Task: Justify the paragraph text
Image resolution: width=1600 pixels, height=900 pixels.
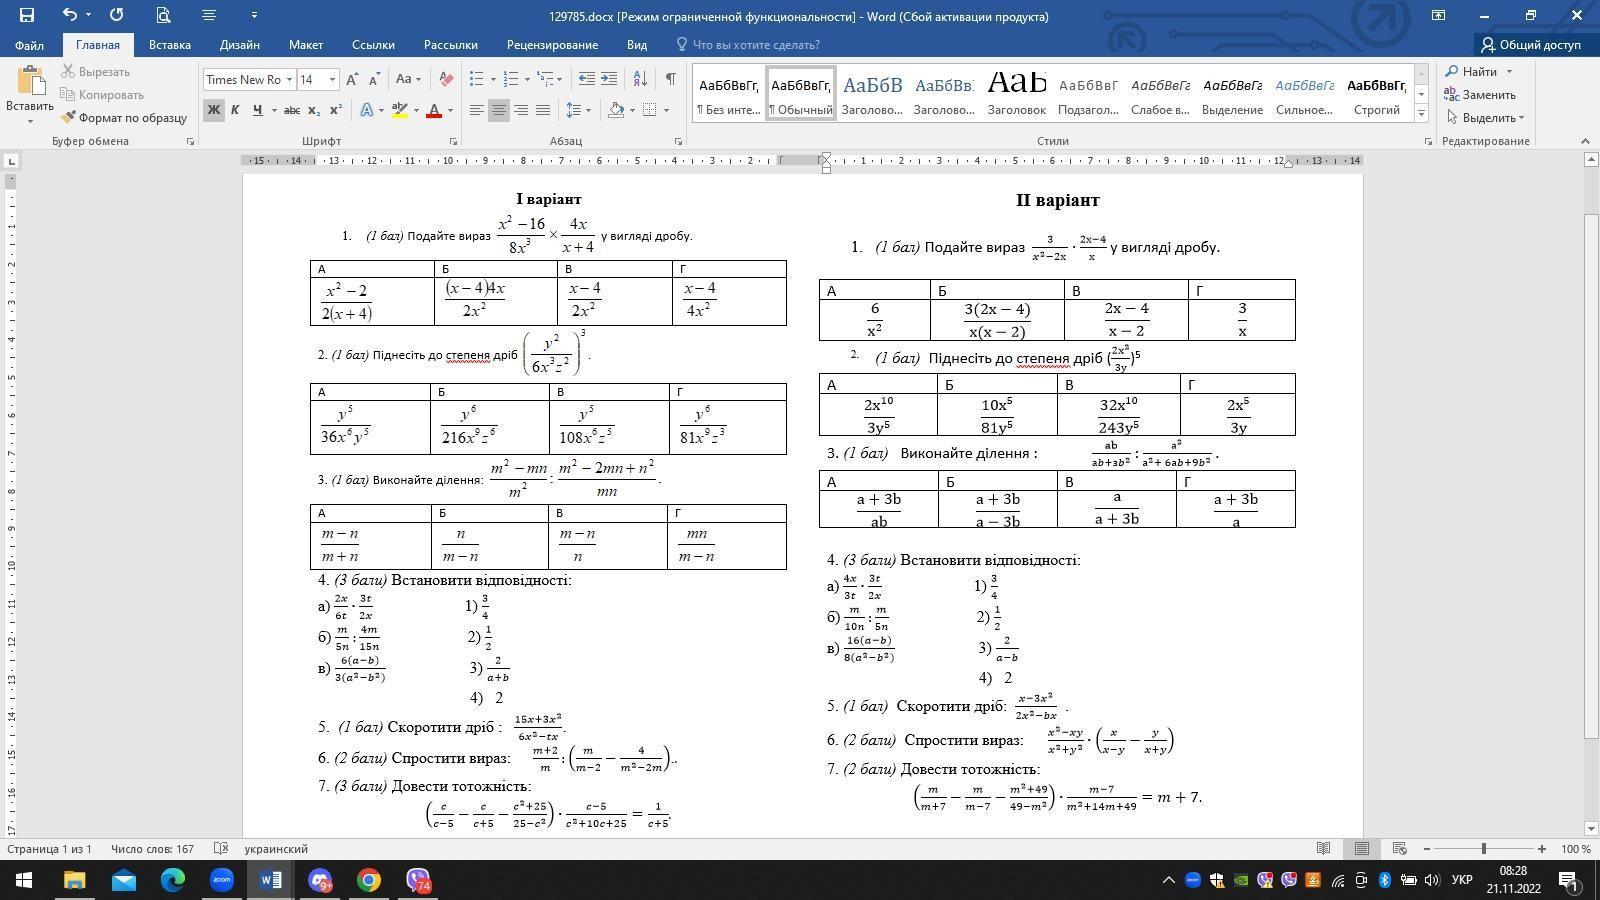Action: tap(543, 110)
